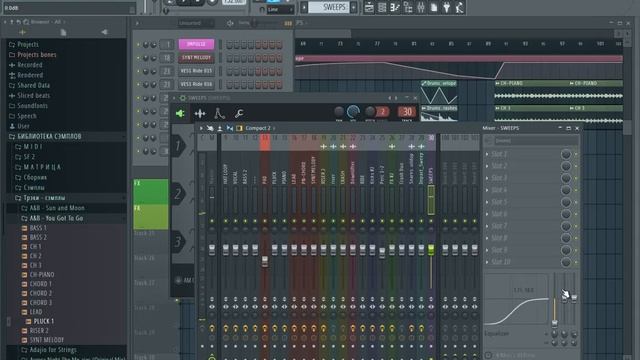Click the playlist timeline ruler at bar 77
This screenshot has width=640, height=360.
[x=377, y=44]
